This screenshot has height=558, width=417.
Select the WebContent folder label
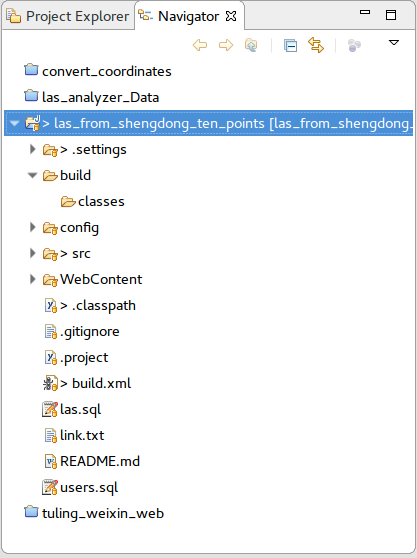[101, 279]
